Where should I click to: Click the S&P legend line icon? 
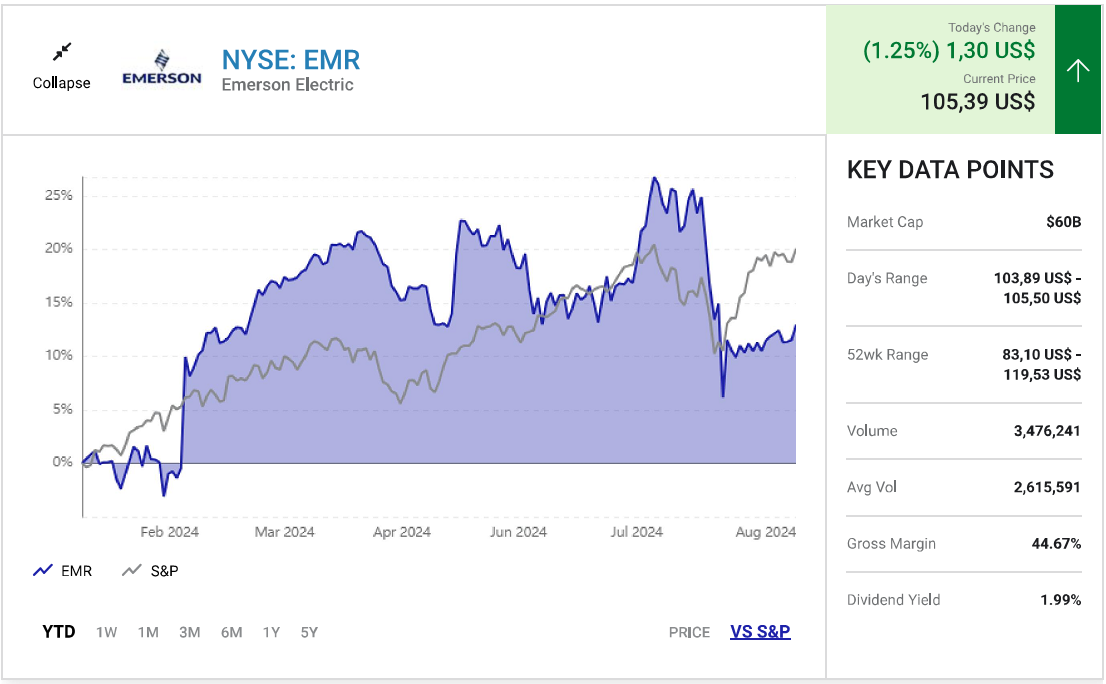point(131,571)
